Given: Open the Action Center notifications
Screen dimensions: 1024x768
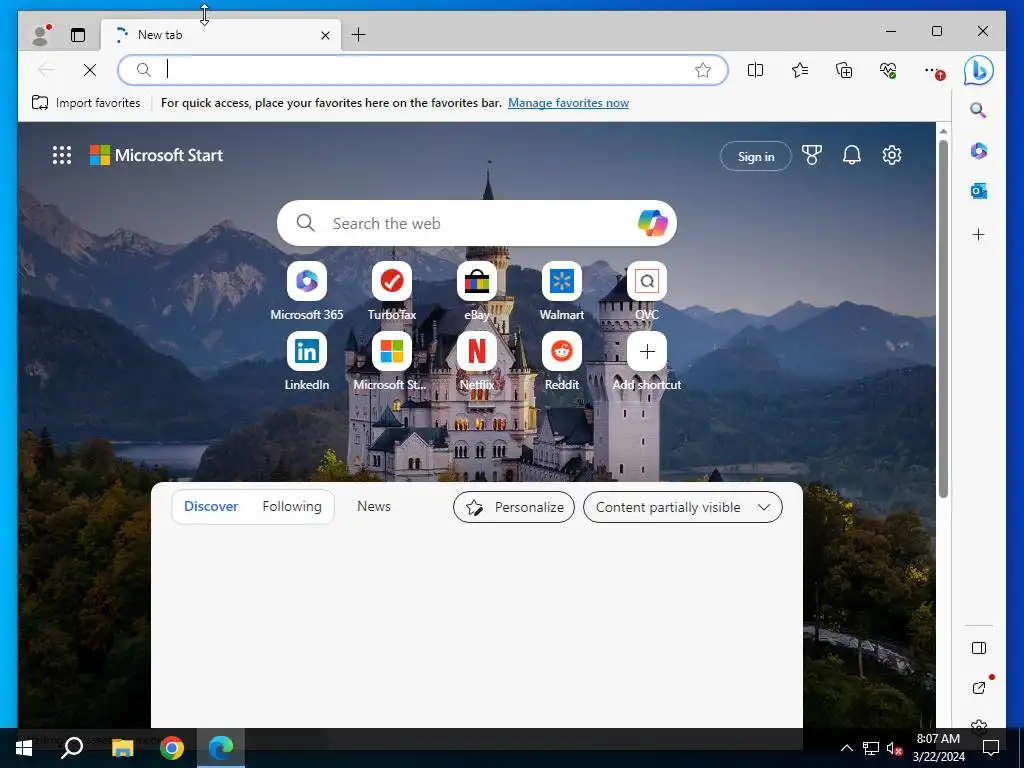Looking at the screenshot, I should 991,748.
